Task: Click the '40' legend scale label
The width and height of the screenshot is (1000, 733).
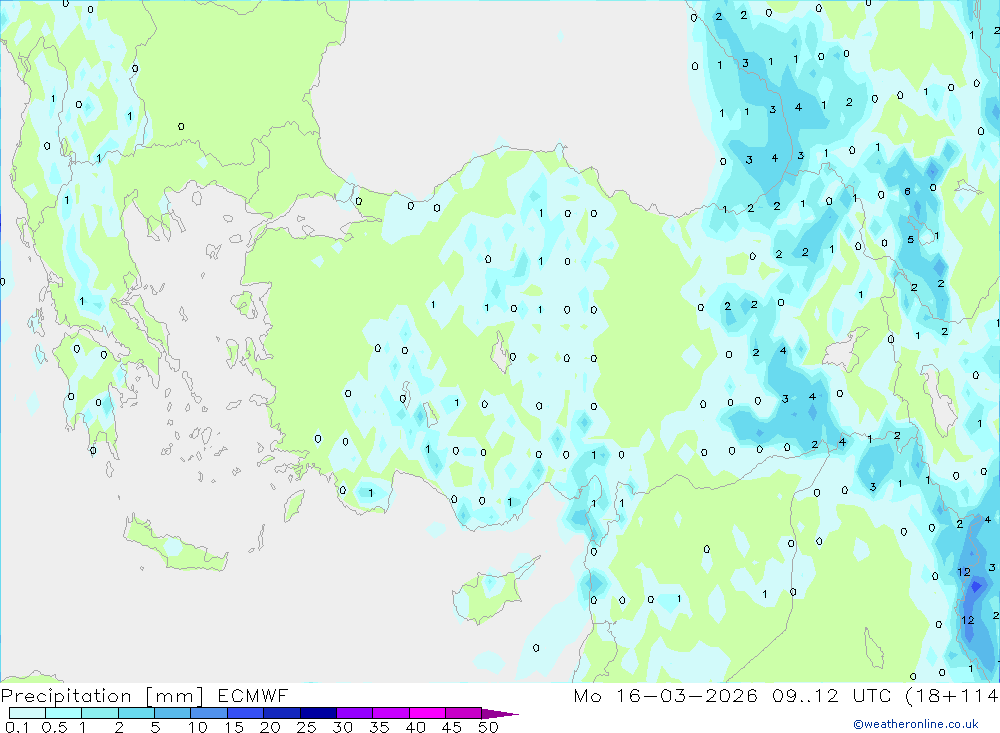Action: [x=416, y=727]
